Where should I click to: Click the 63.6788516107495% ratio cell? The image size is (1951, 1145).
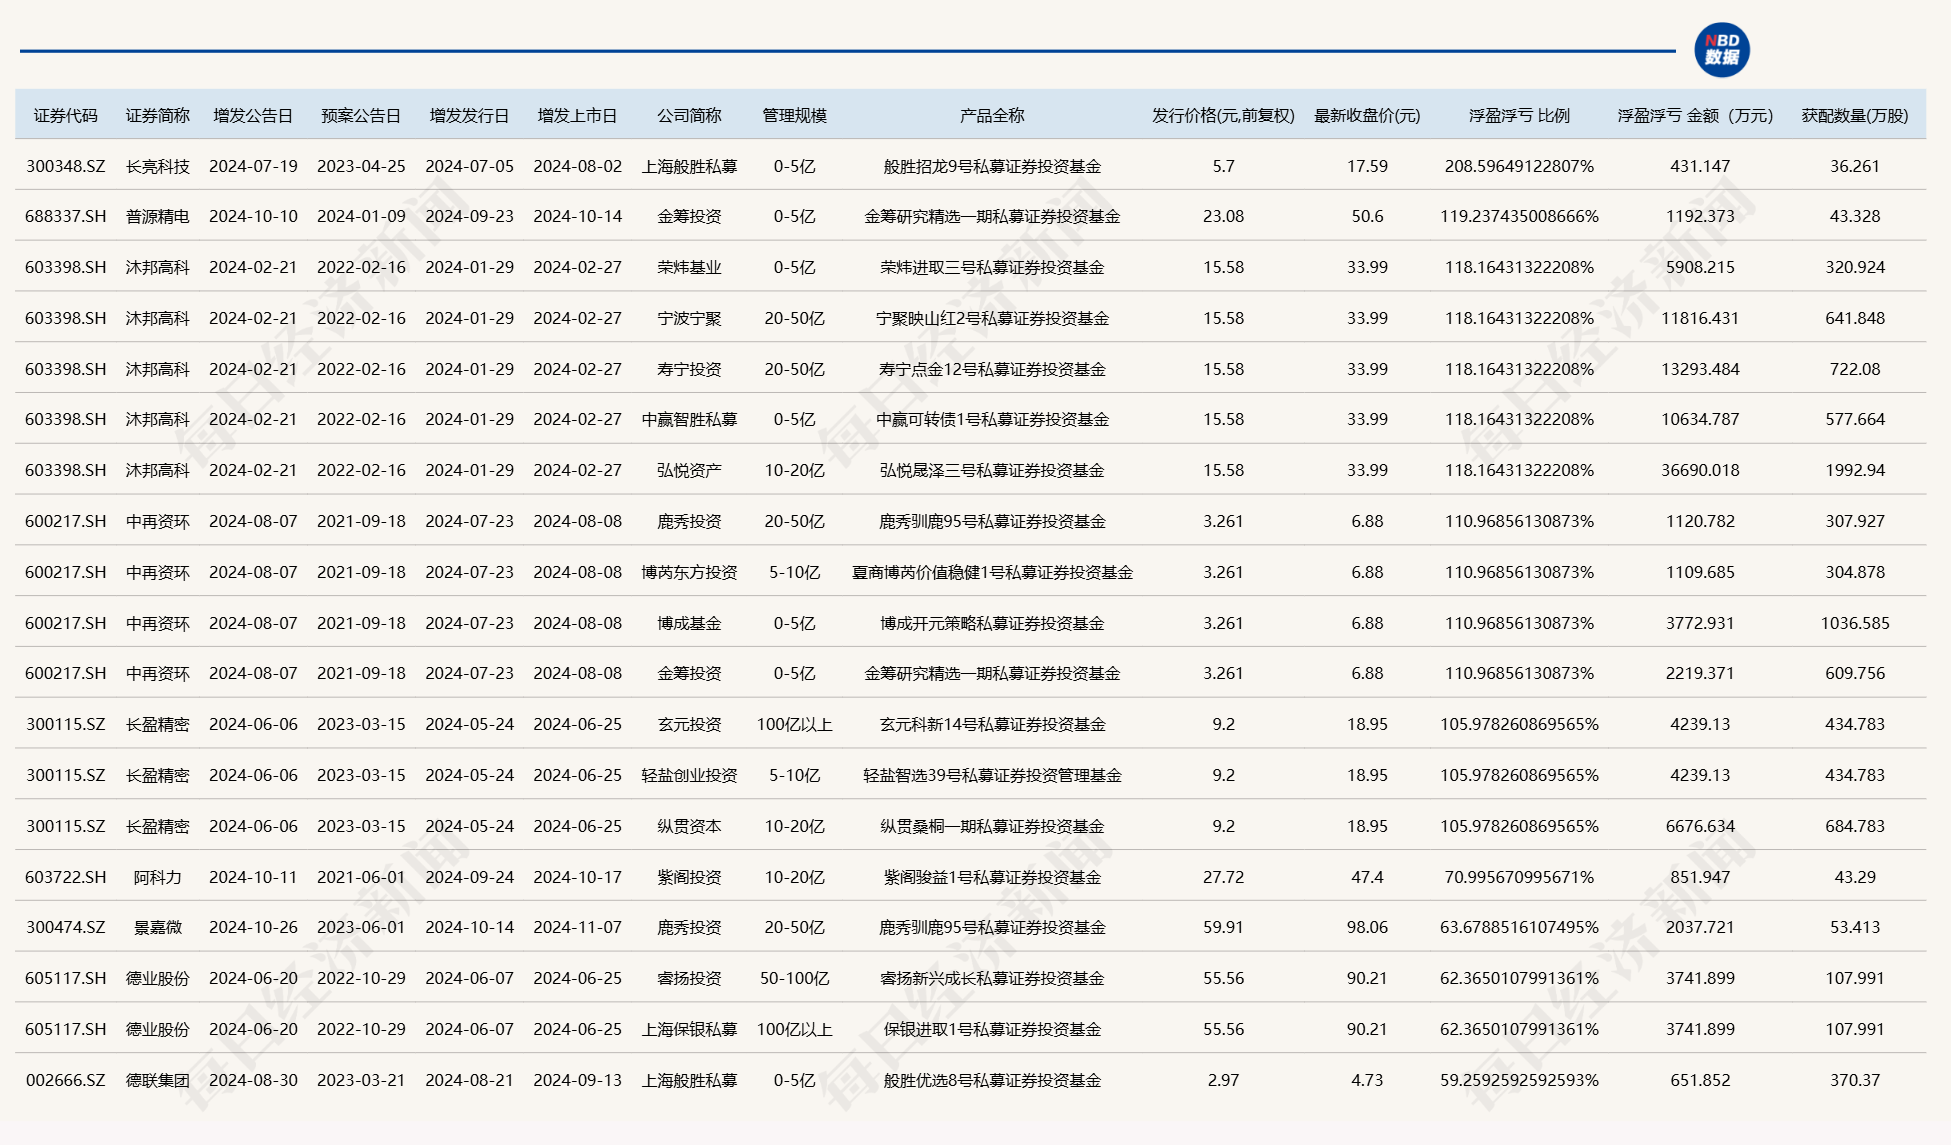point(1519,927)
